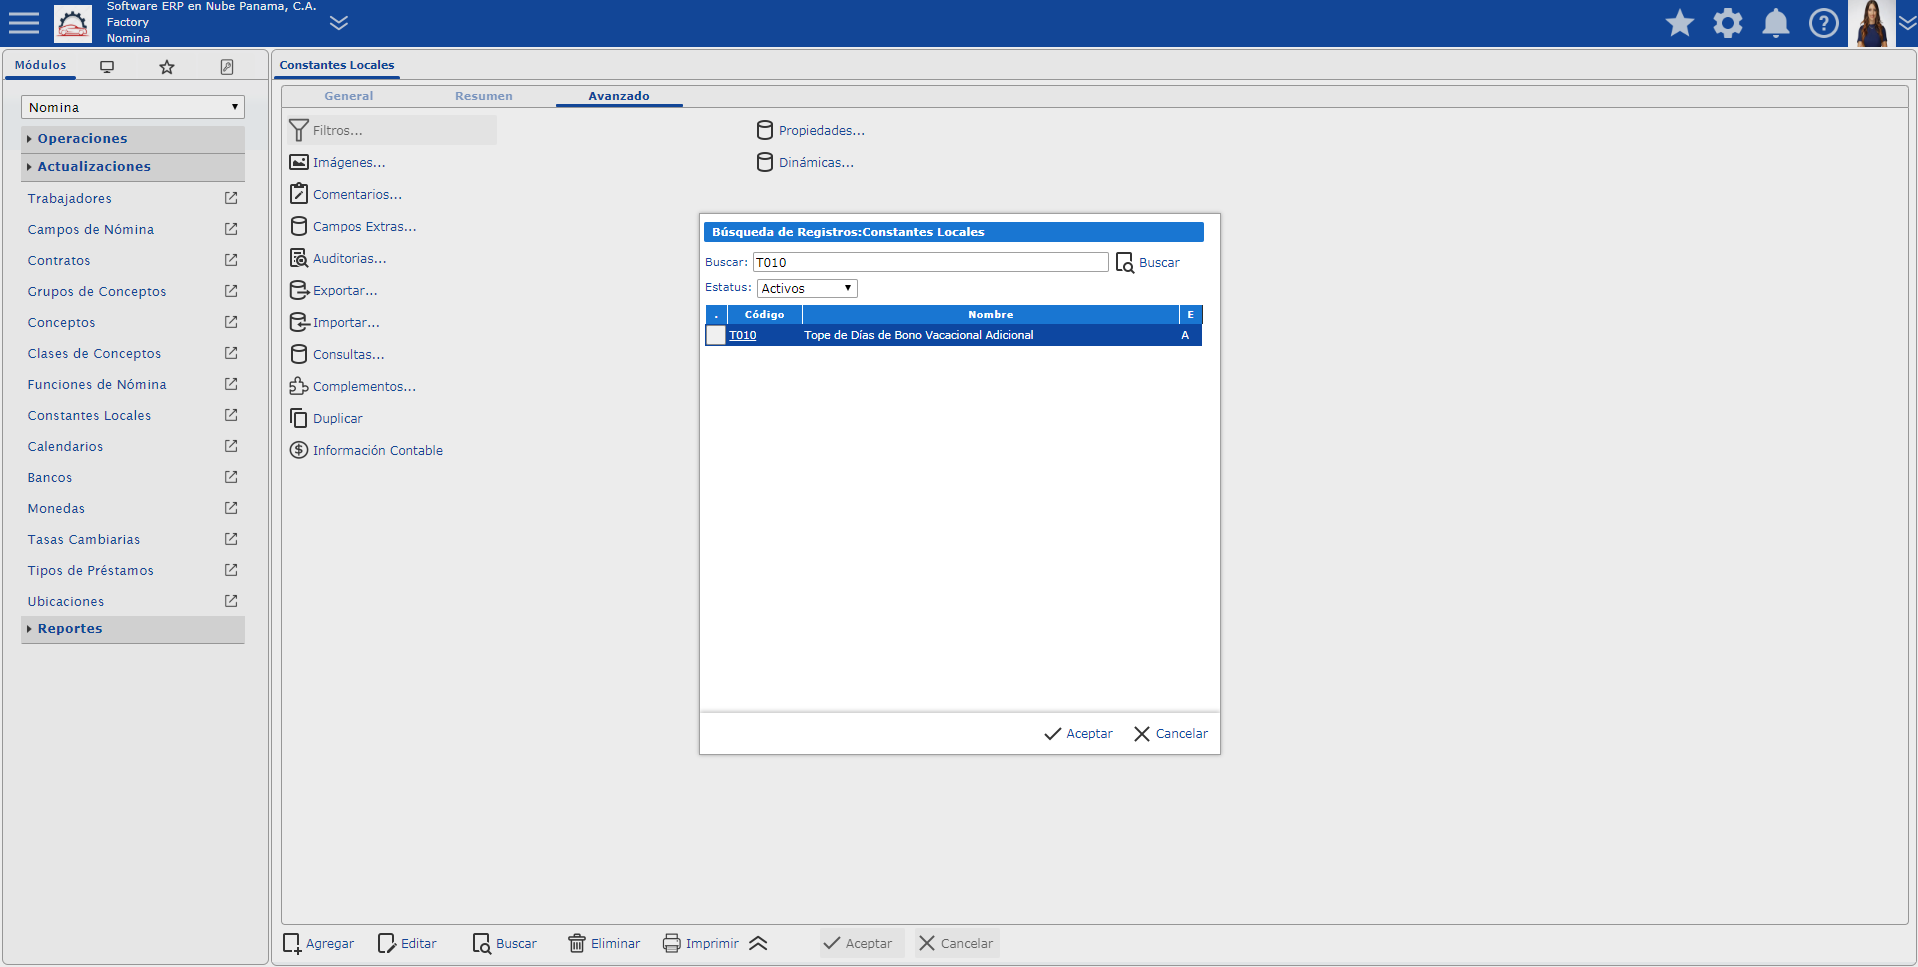Click Duplicar option

tap(326, 418)
